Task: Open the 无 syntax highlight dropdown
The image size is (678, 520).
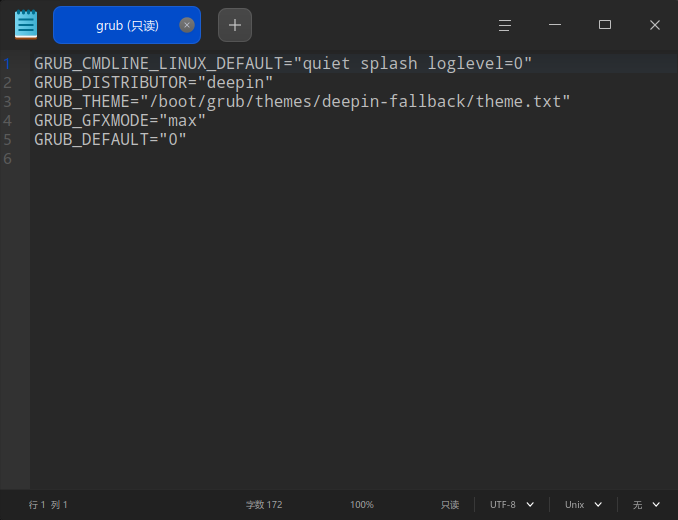Action: pyautogui.click(x=646, y=504)
